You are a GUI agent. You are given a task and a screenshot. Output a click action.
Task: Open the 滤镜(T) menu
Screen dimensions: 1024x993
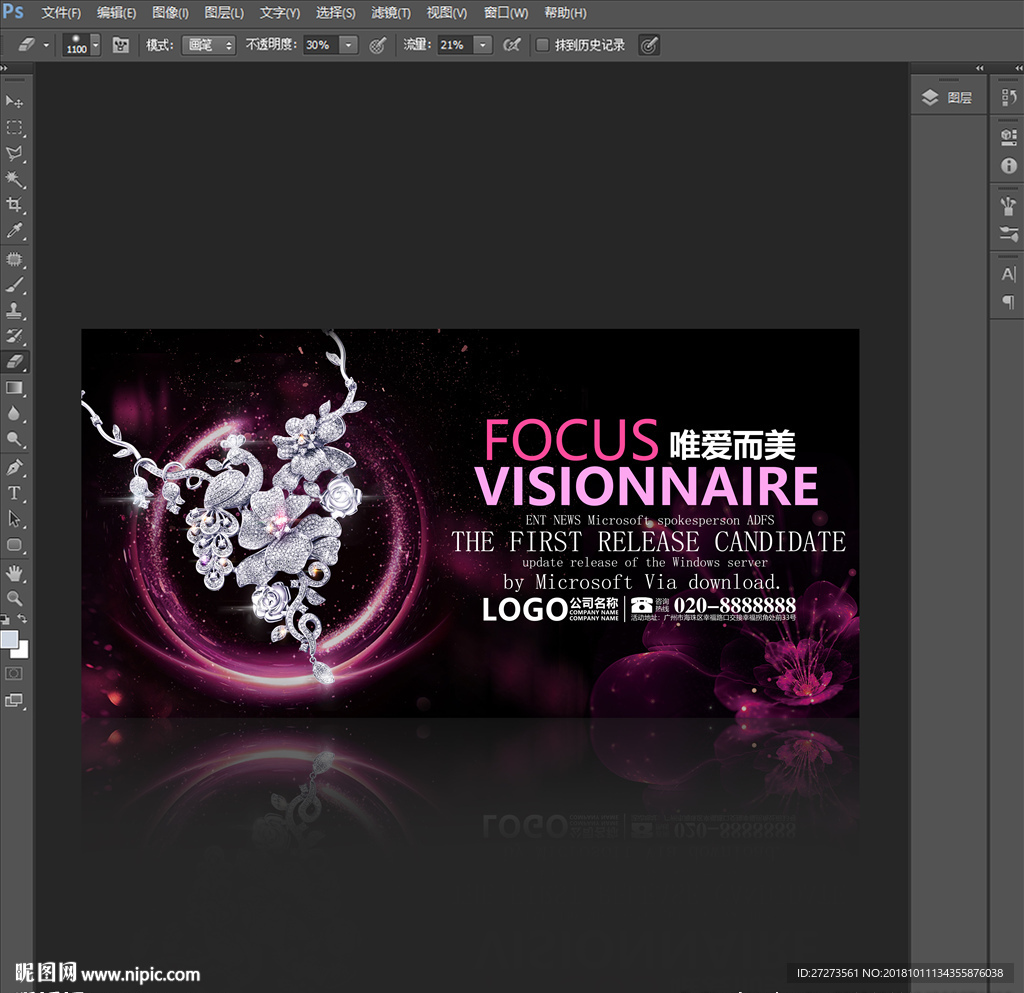pyautogui.click(x=391, y=13)
